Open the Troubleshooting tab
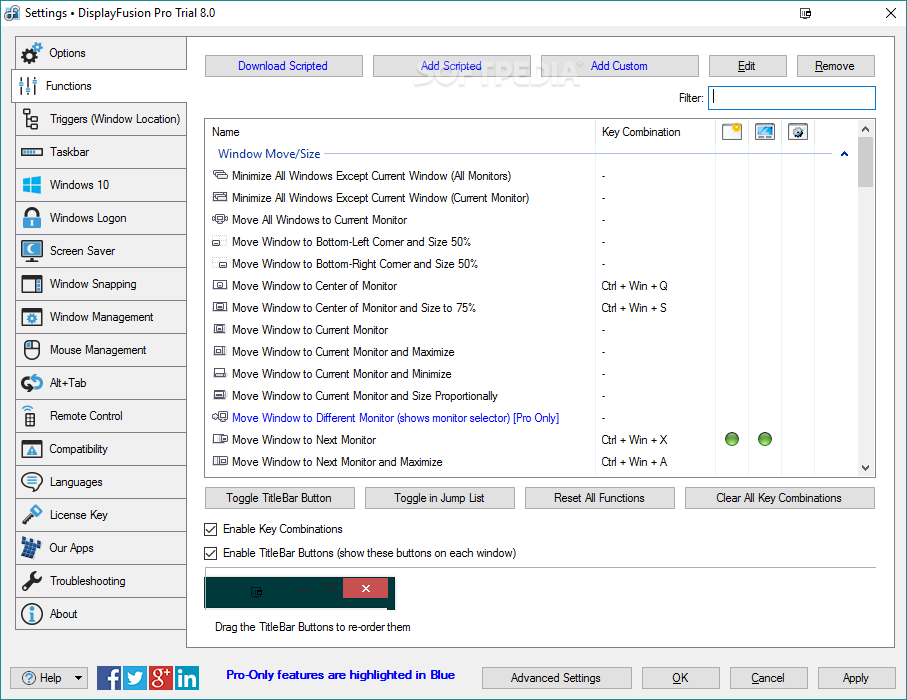 101,581
